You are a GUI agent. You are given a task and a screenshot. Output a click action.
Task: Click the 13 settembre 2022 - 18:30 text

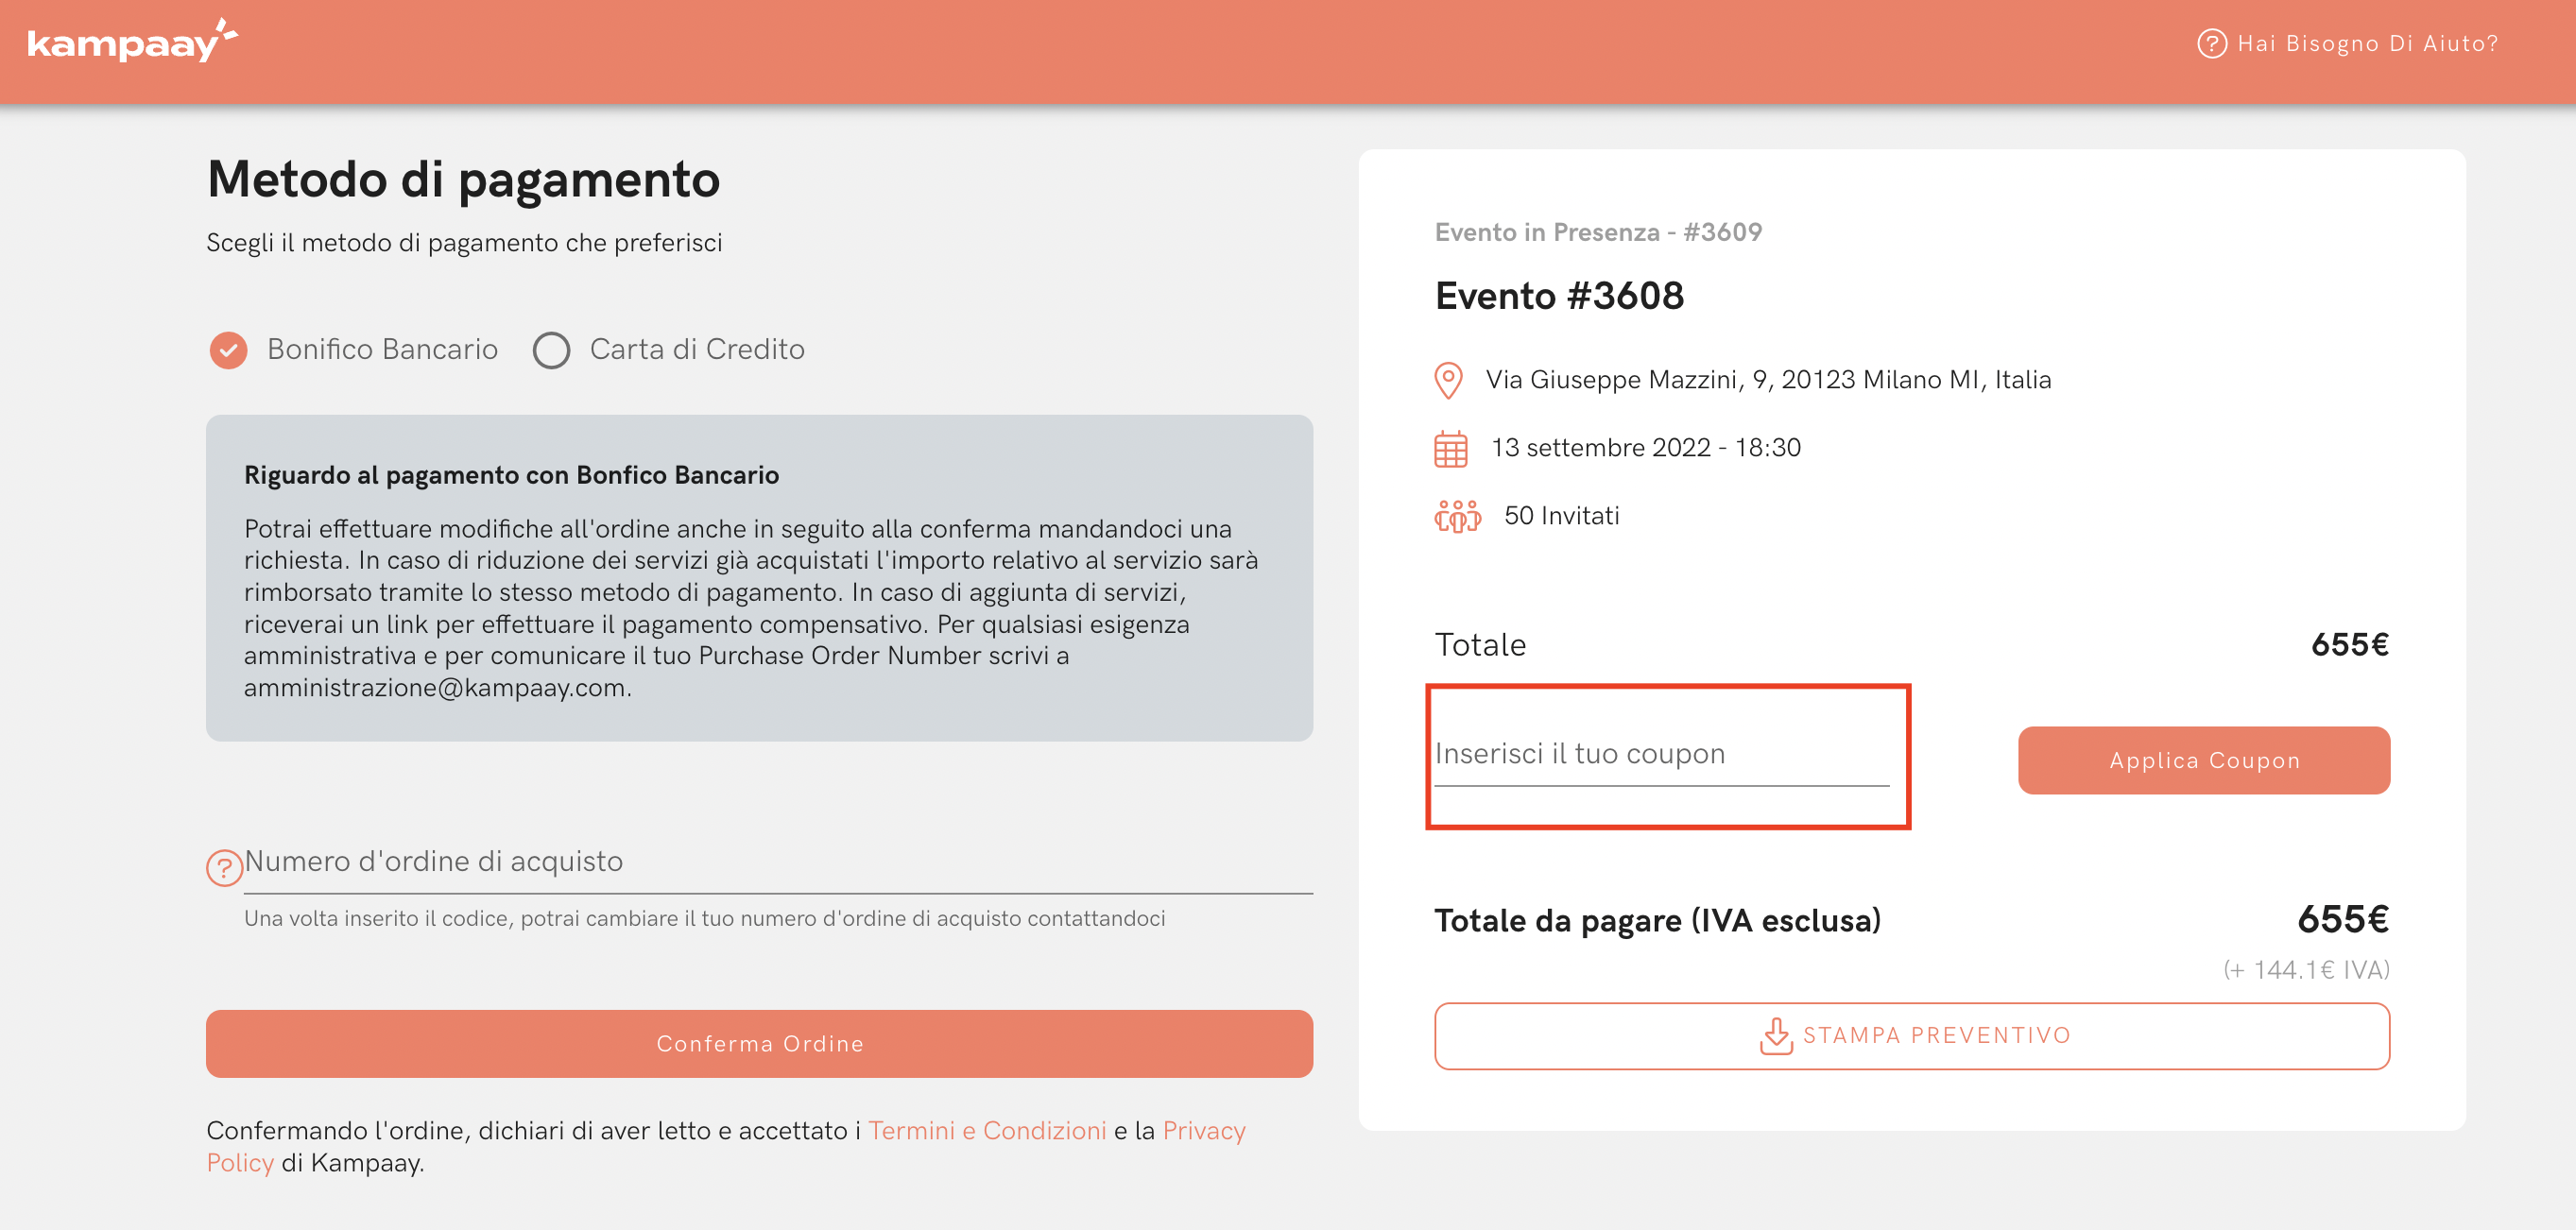point(1646,448)
